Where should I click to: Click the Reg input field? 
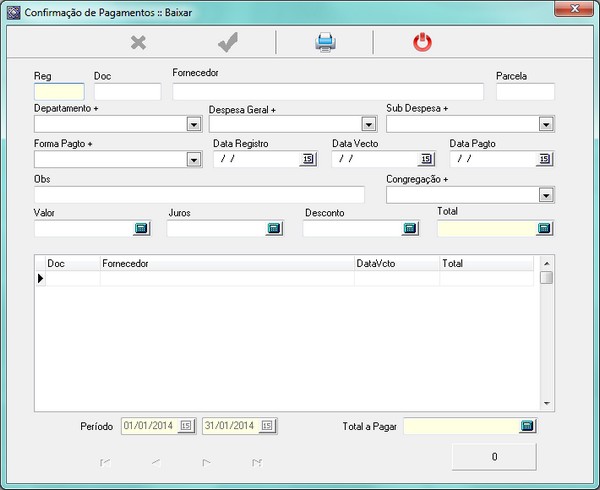(59, 92)
